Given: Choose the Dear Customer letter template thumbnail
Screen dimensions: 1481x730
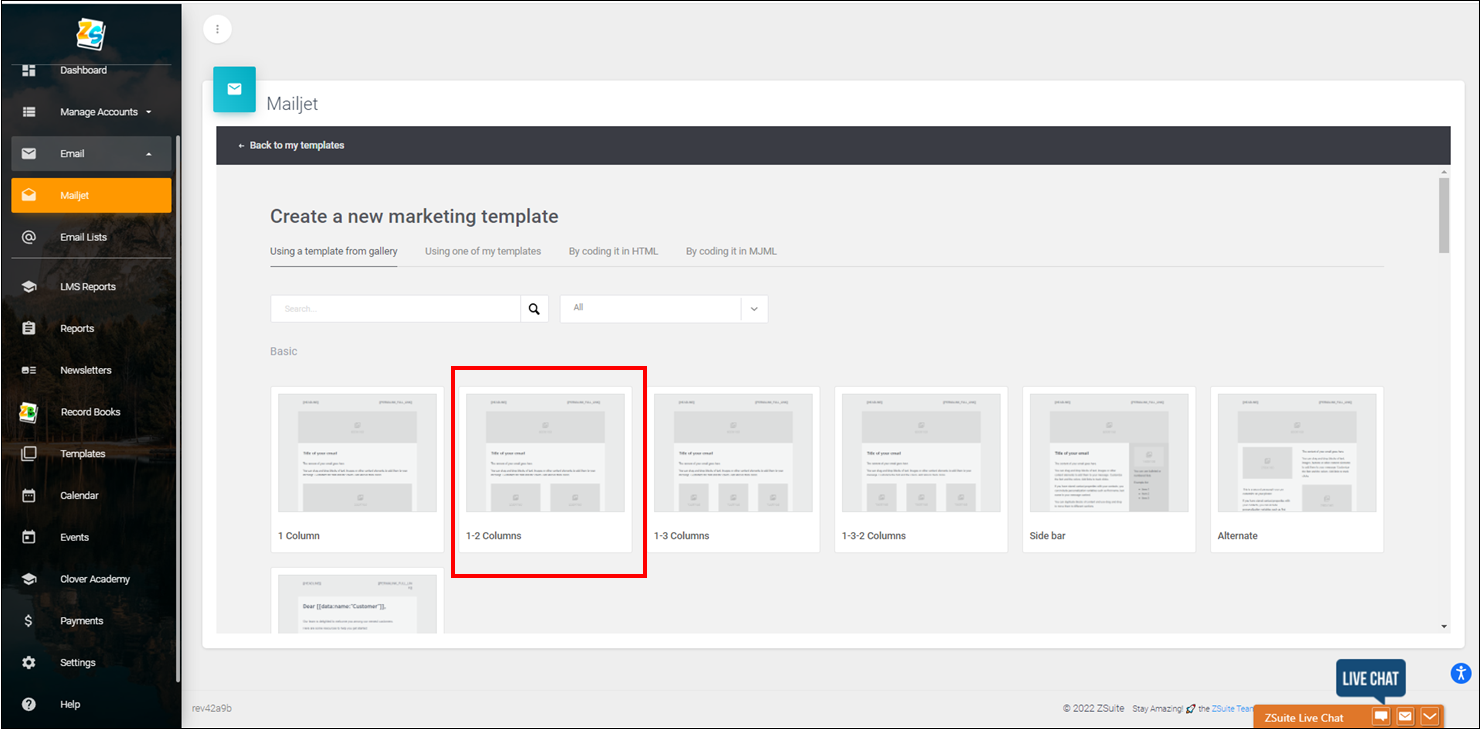Looking at the screenshot, I should pos(357,603).
